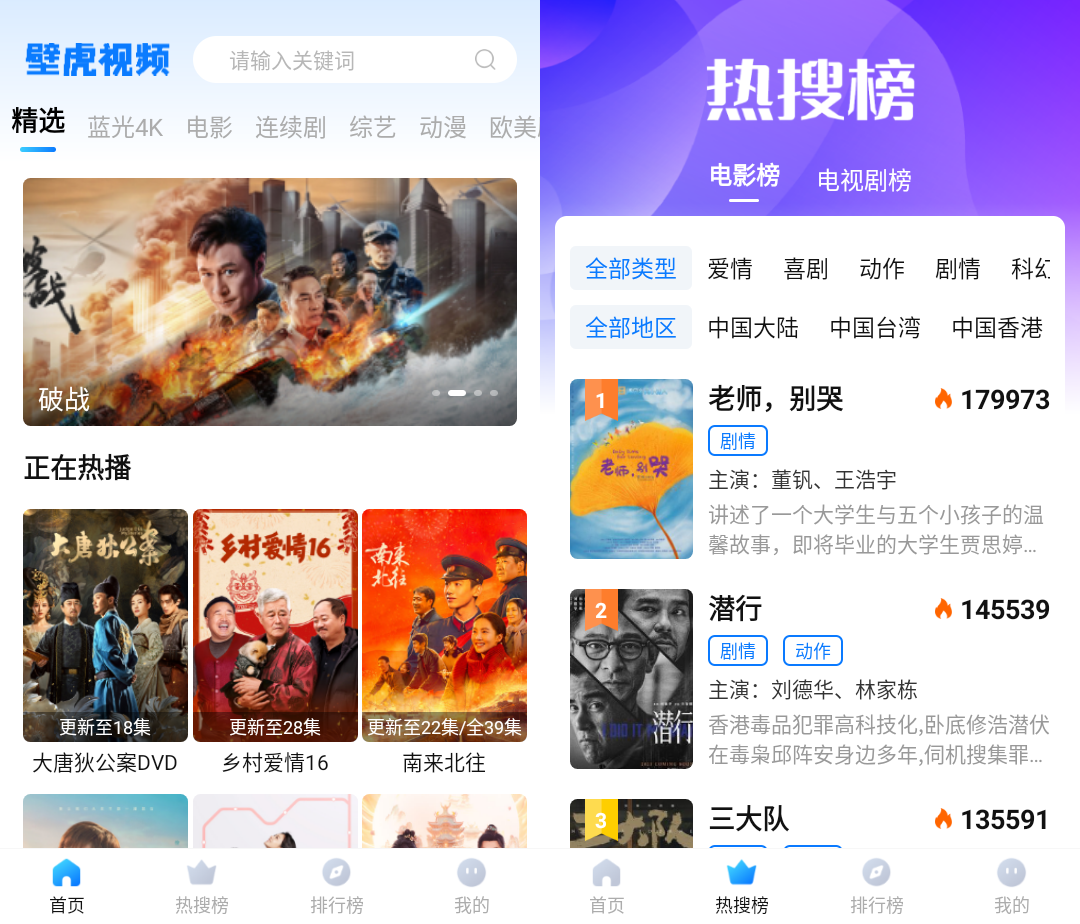Image resolution: width=1080 pixels, height=924 pixels.
Task: Open 我的 profile icon in right nav
Action: click(1012, 873)
